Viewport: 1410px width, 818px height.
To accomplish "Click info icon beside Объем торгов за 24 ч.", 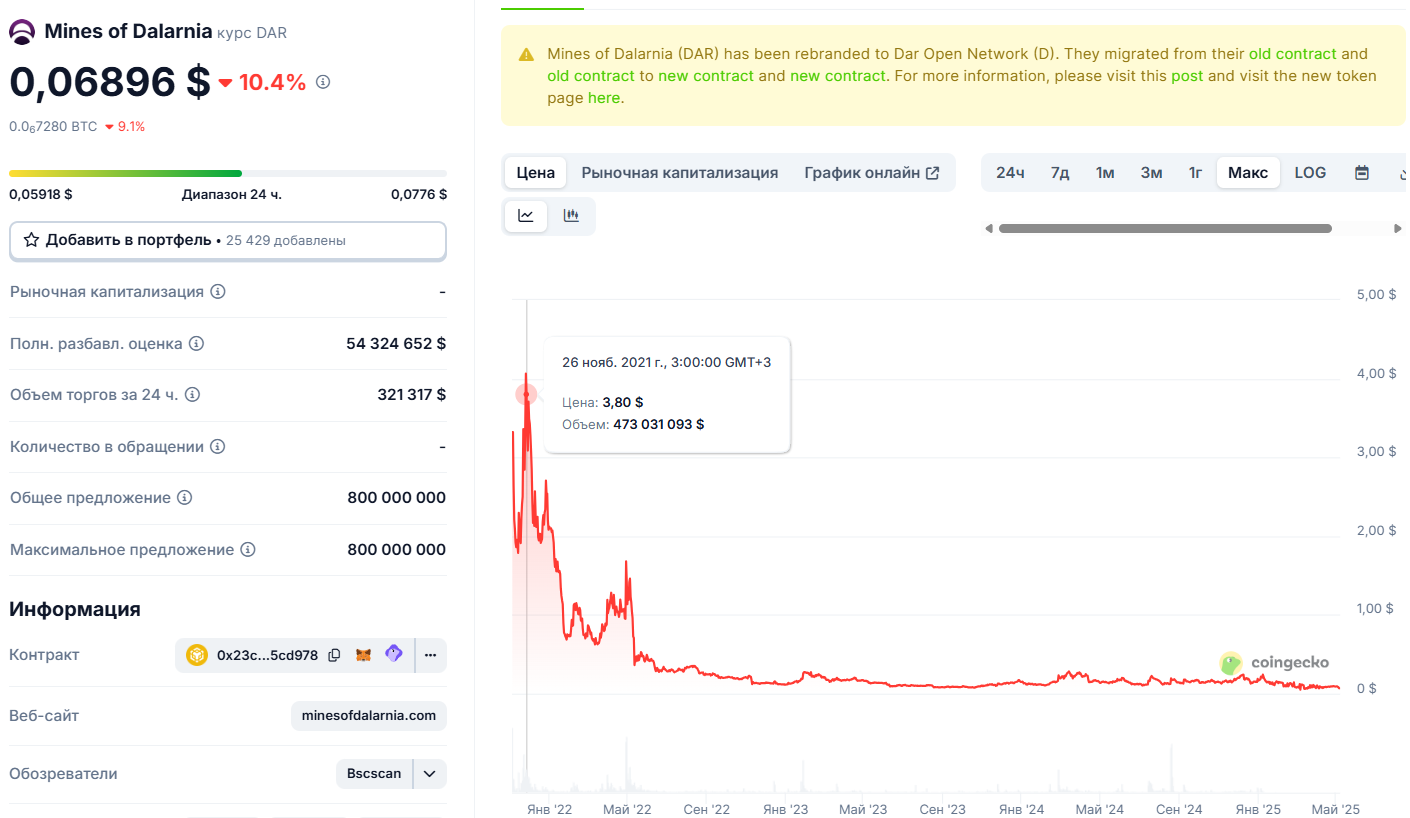I will (x=193, y=395).
